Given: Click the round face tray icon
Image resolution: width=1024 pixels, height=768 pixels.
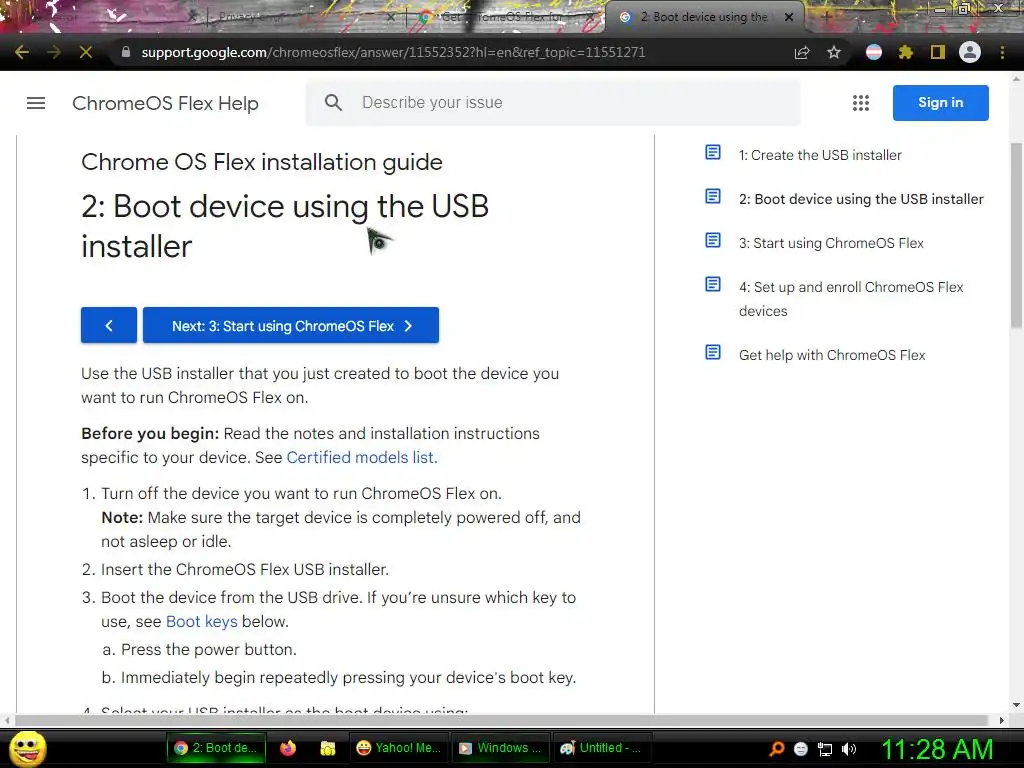Looking at the screenshot, I should 801,749.
